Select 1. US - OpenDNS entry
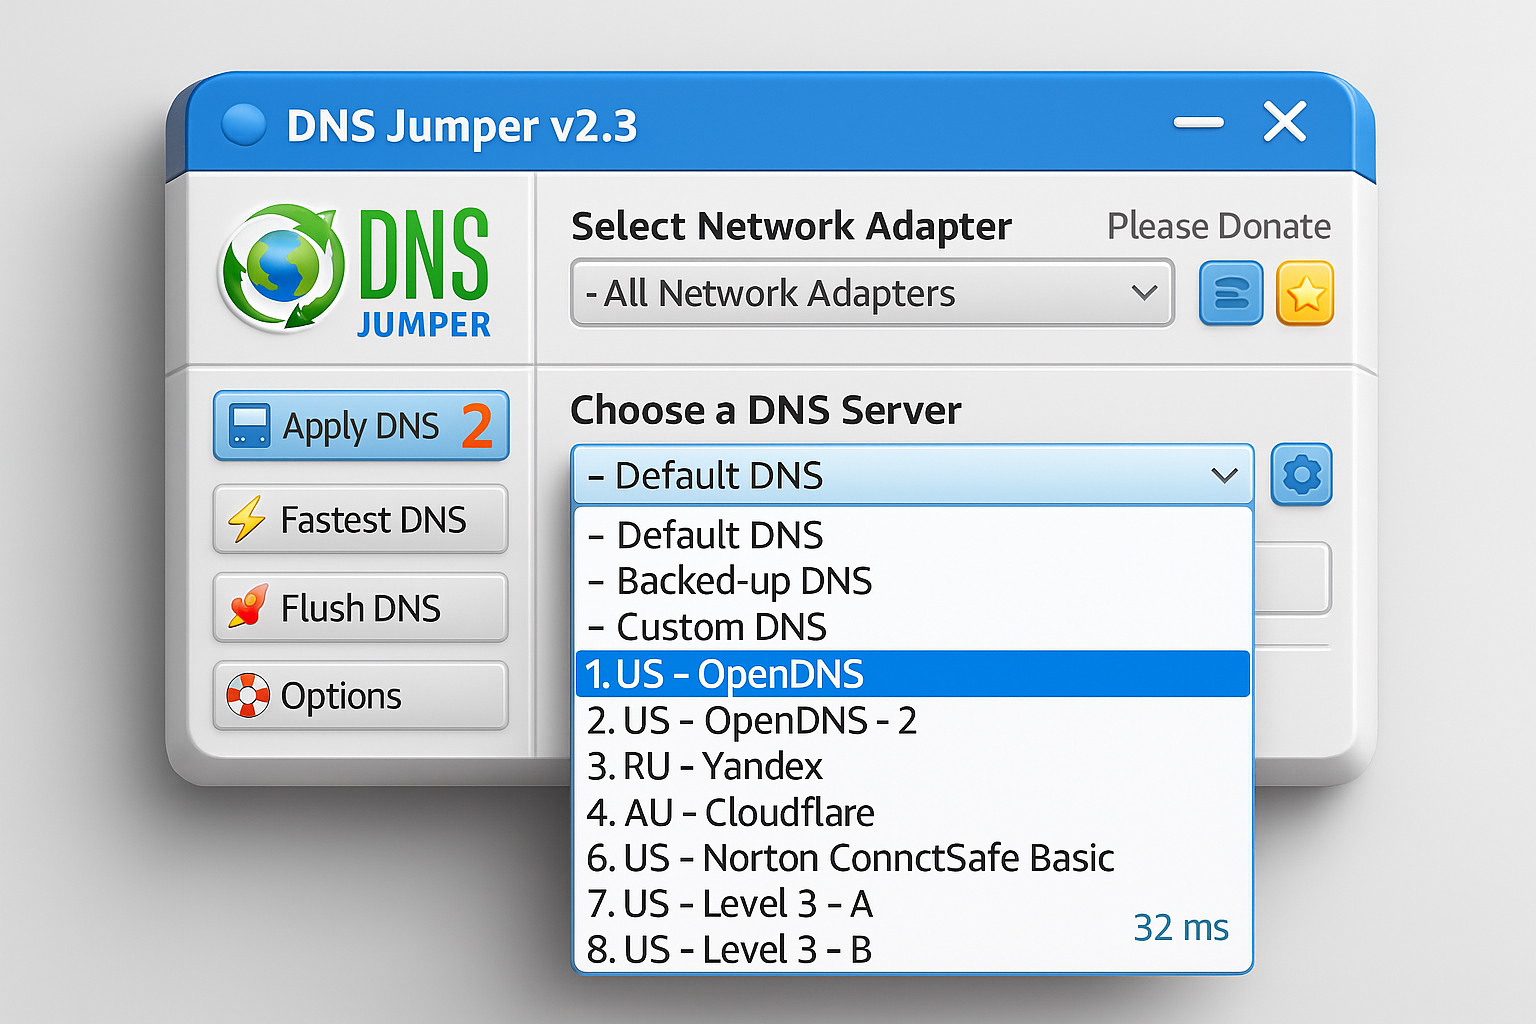The image size is (1536, 1024). pyautogui.click(x=724, y=674)
